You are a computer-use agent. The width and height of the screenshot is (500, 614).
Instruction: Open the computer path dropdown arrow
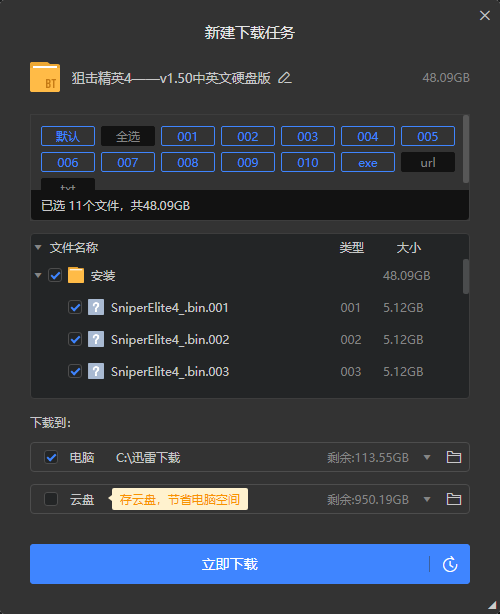[x=427, y=457]
